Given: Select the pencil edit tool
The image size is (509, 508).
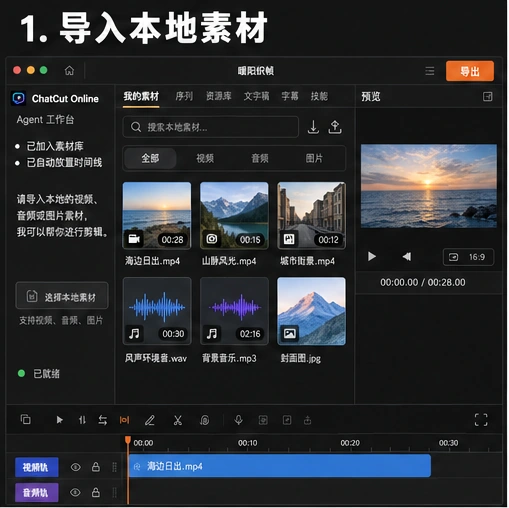Looking at the screenshot, I should tap(150, 420).
